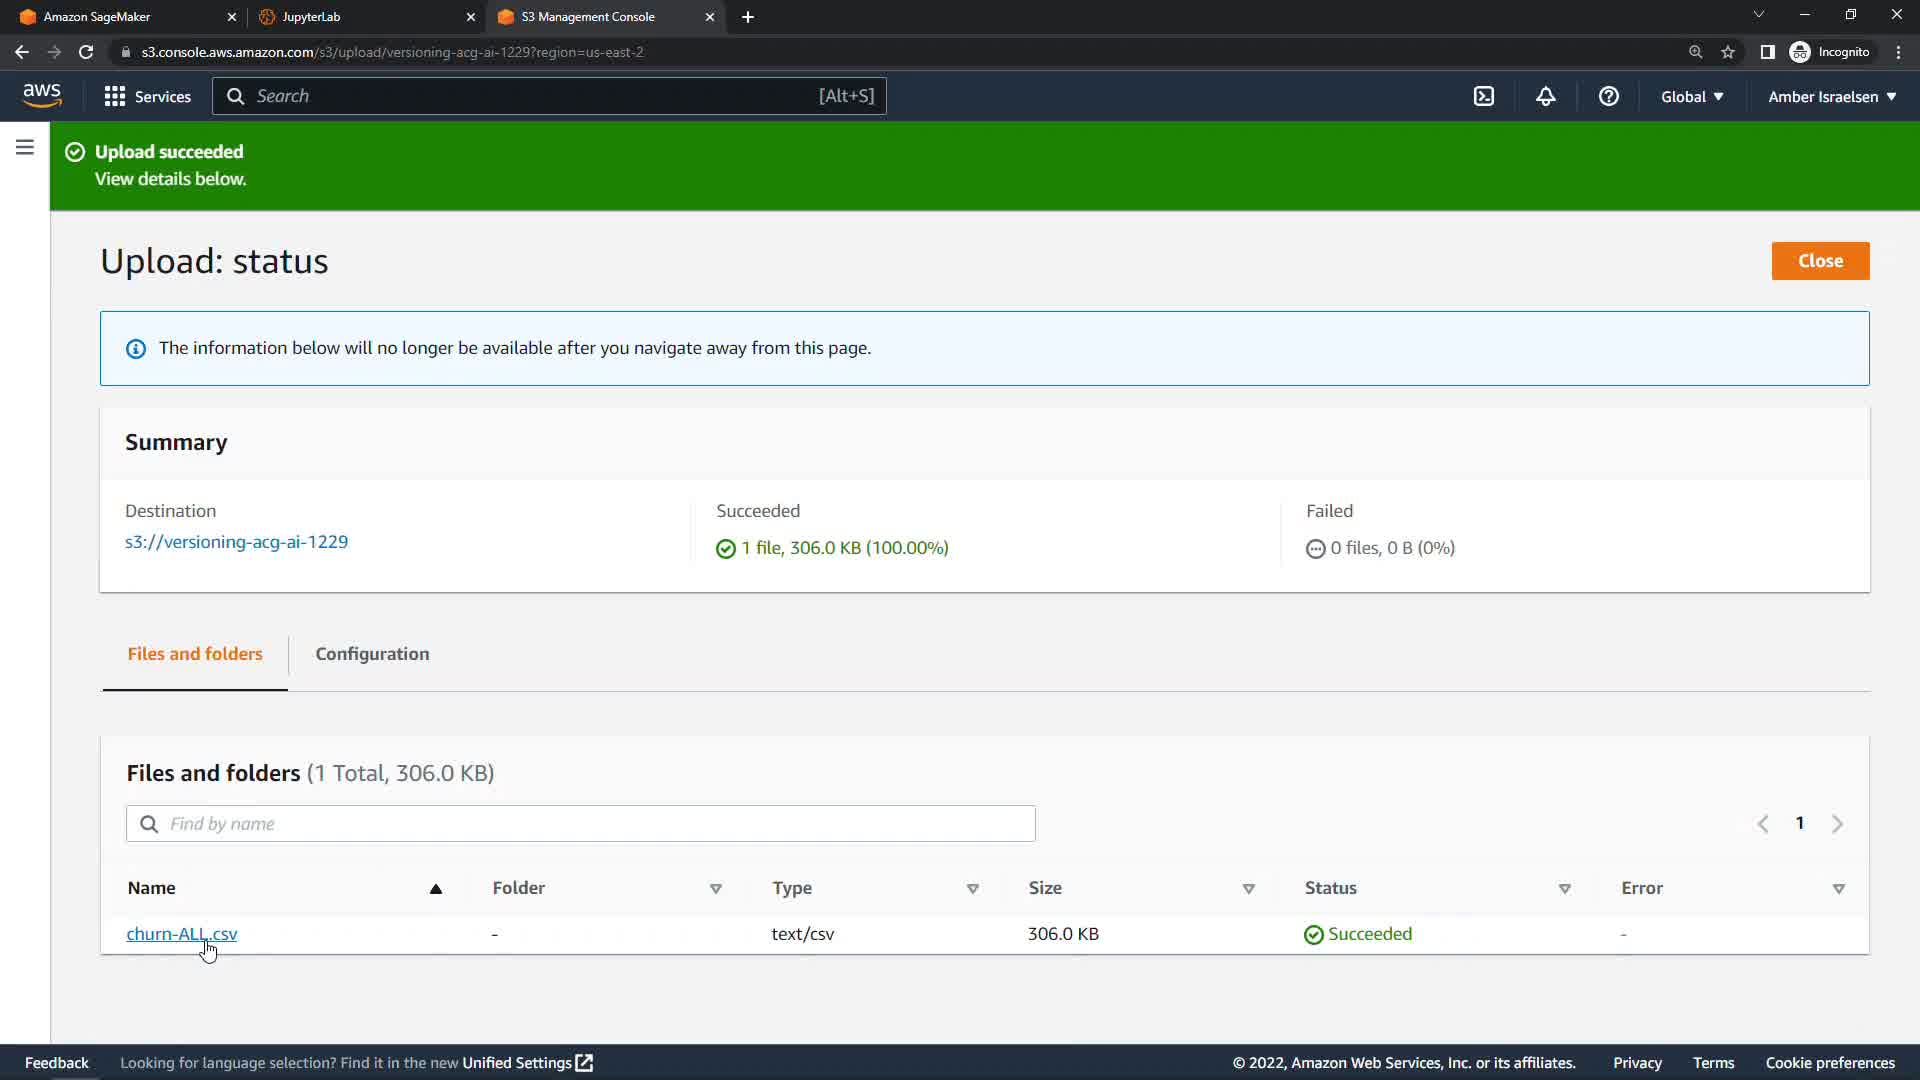
Task: Click the help question mark icon
Action: coord(1608,96)
